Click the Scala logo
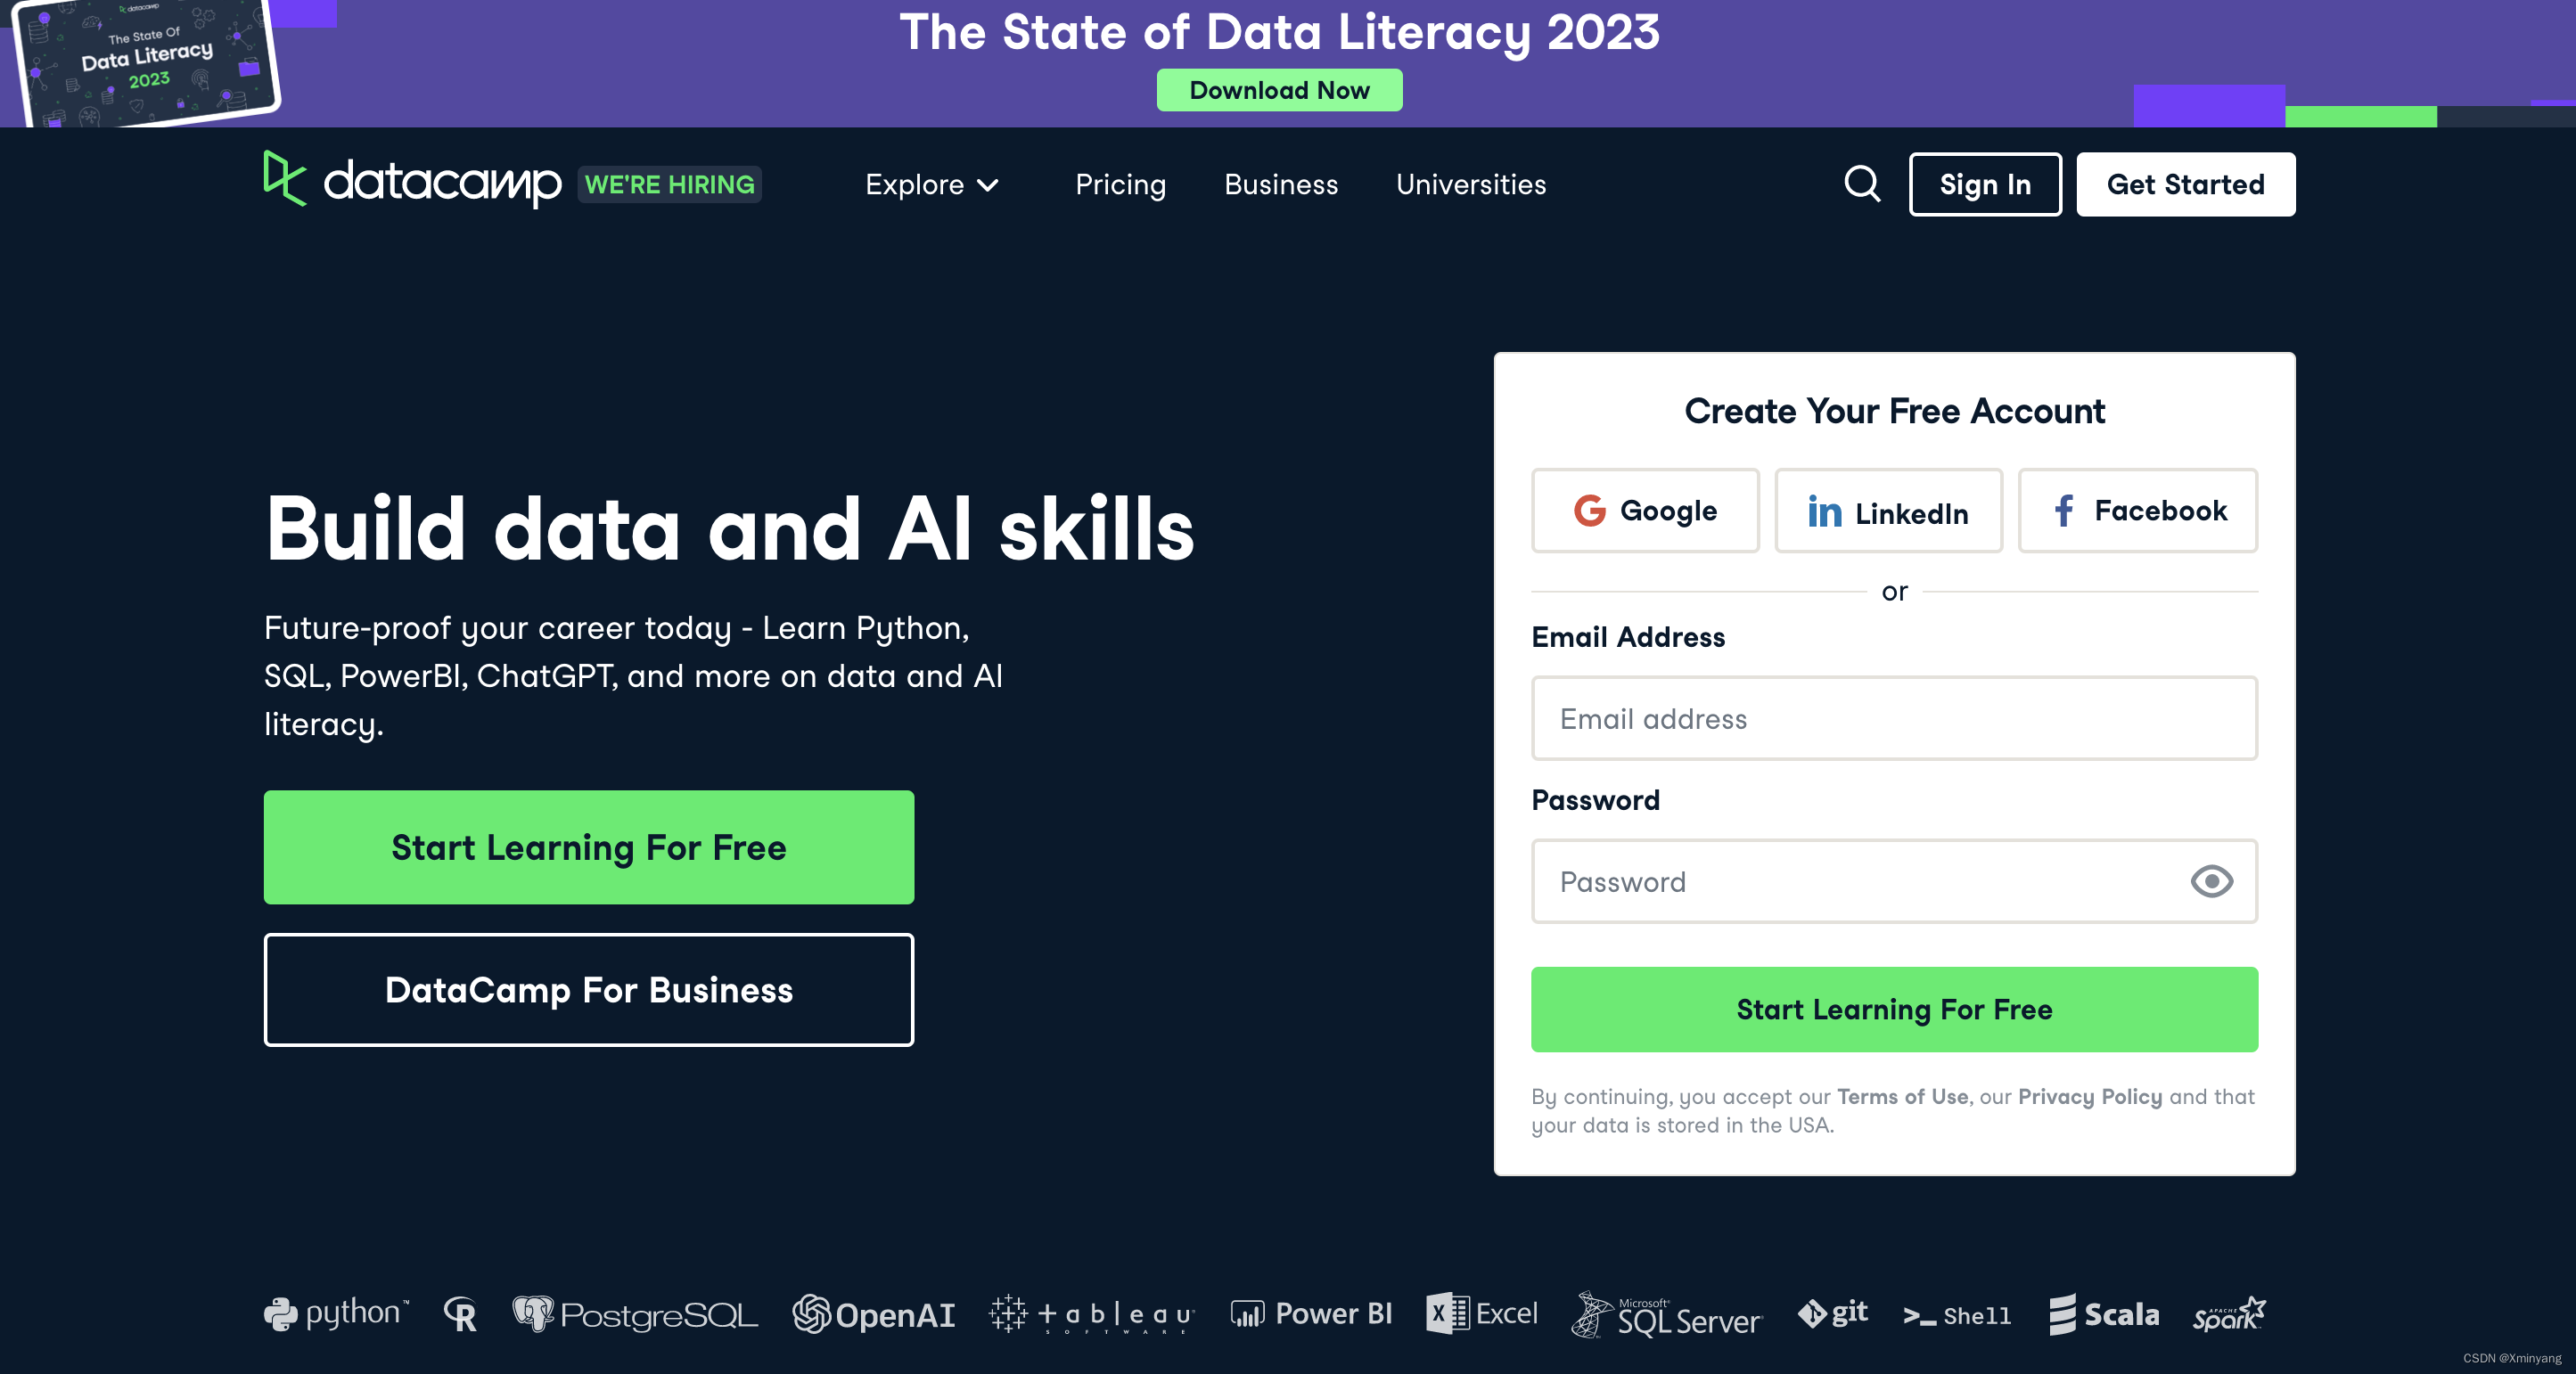 (2103, 1314)
